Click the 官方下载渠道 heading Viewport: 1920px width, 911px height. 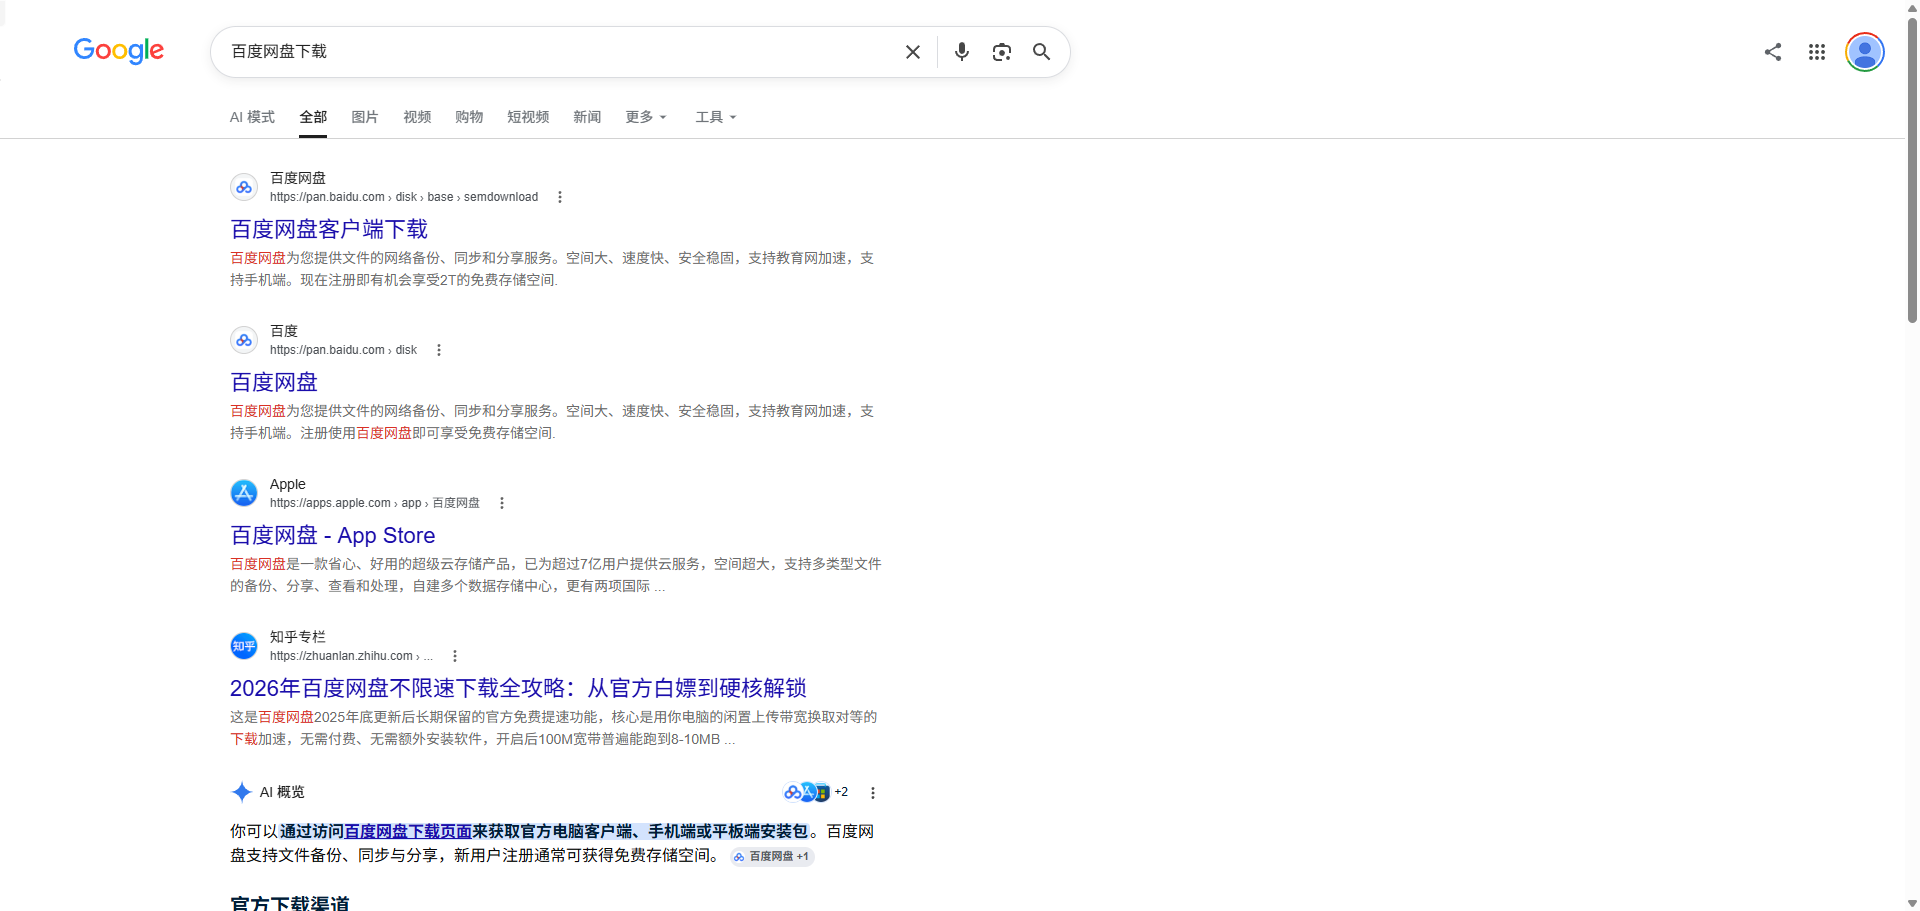click(x=290, y=903)
